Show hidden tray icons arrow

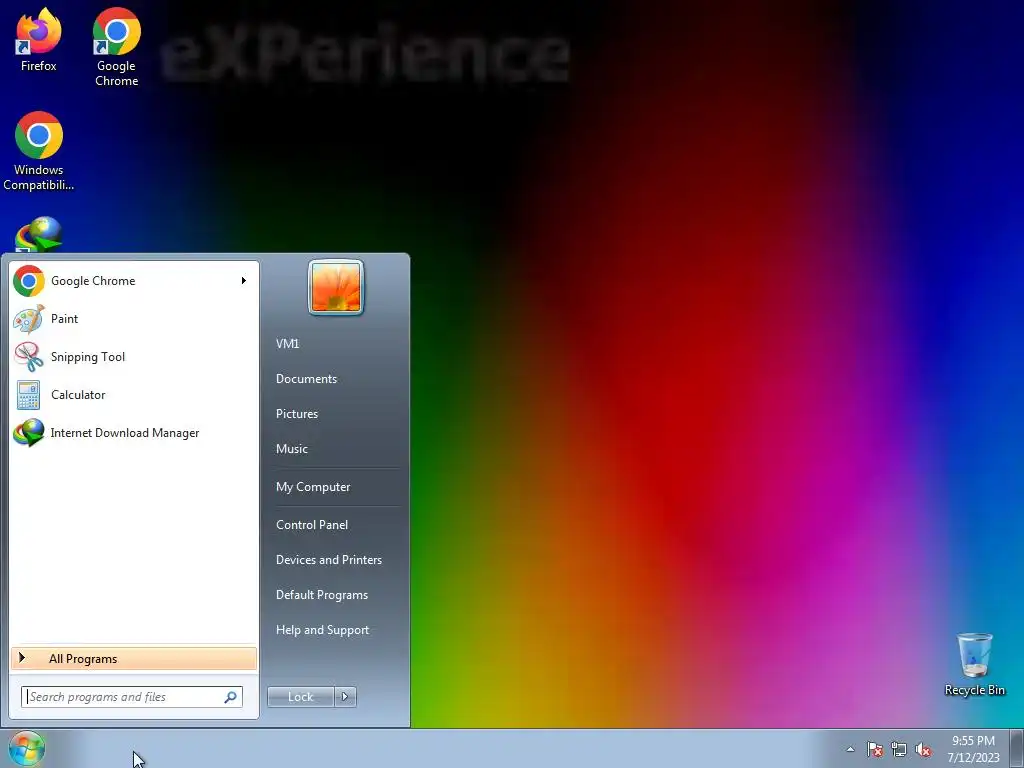(850, 749)
